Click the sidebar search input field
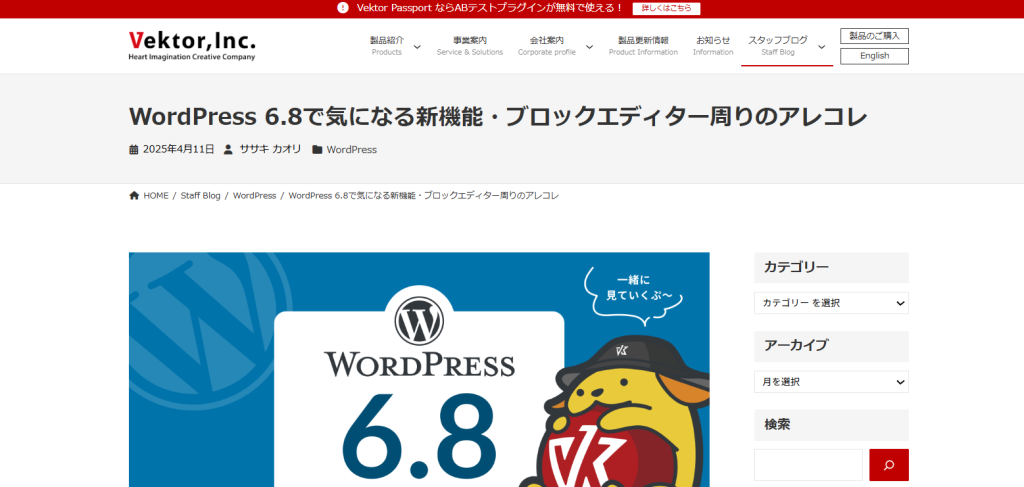The width and height of the screenshot is (1024, 487). [808, 465]
